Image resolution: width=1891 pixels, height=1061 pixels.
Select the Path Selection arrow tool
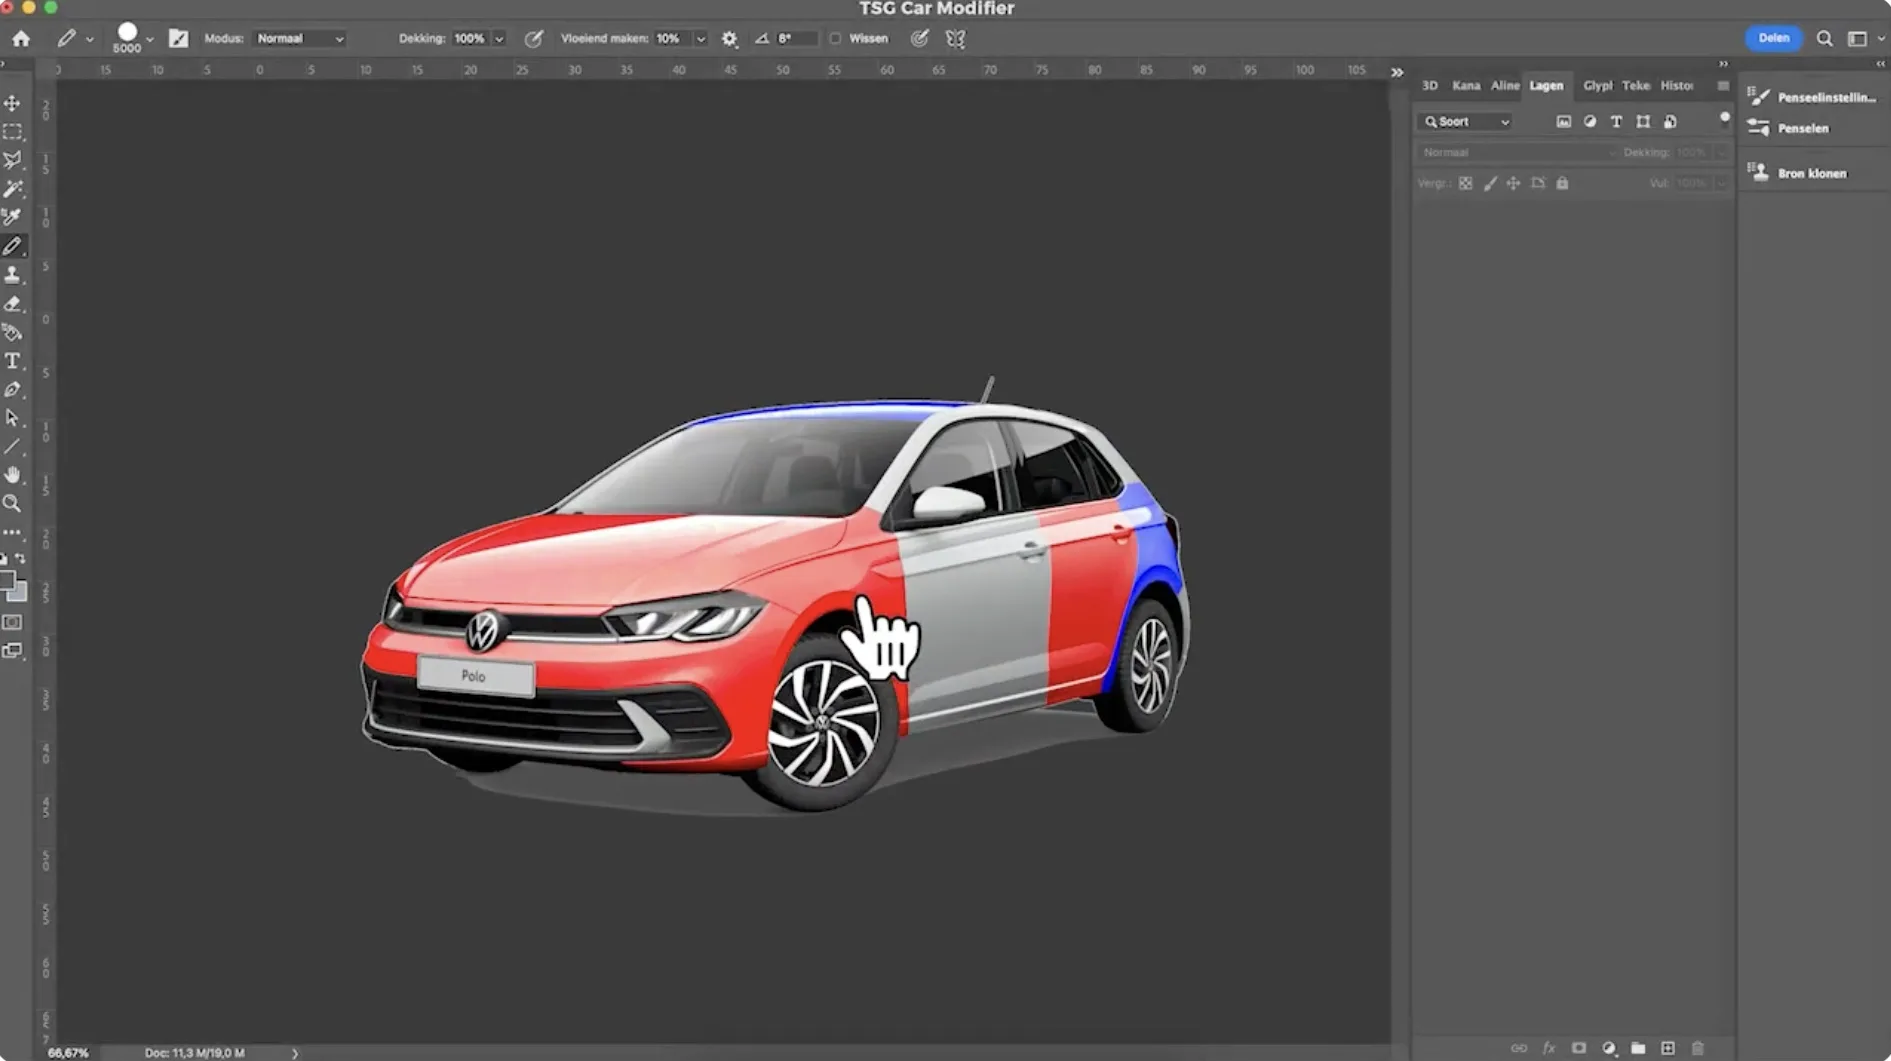(12, 418)
